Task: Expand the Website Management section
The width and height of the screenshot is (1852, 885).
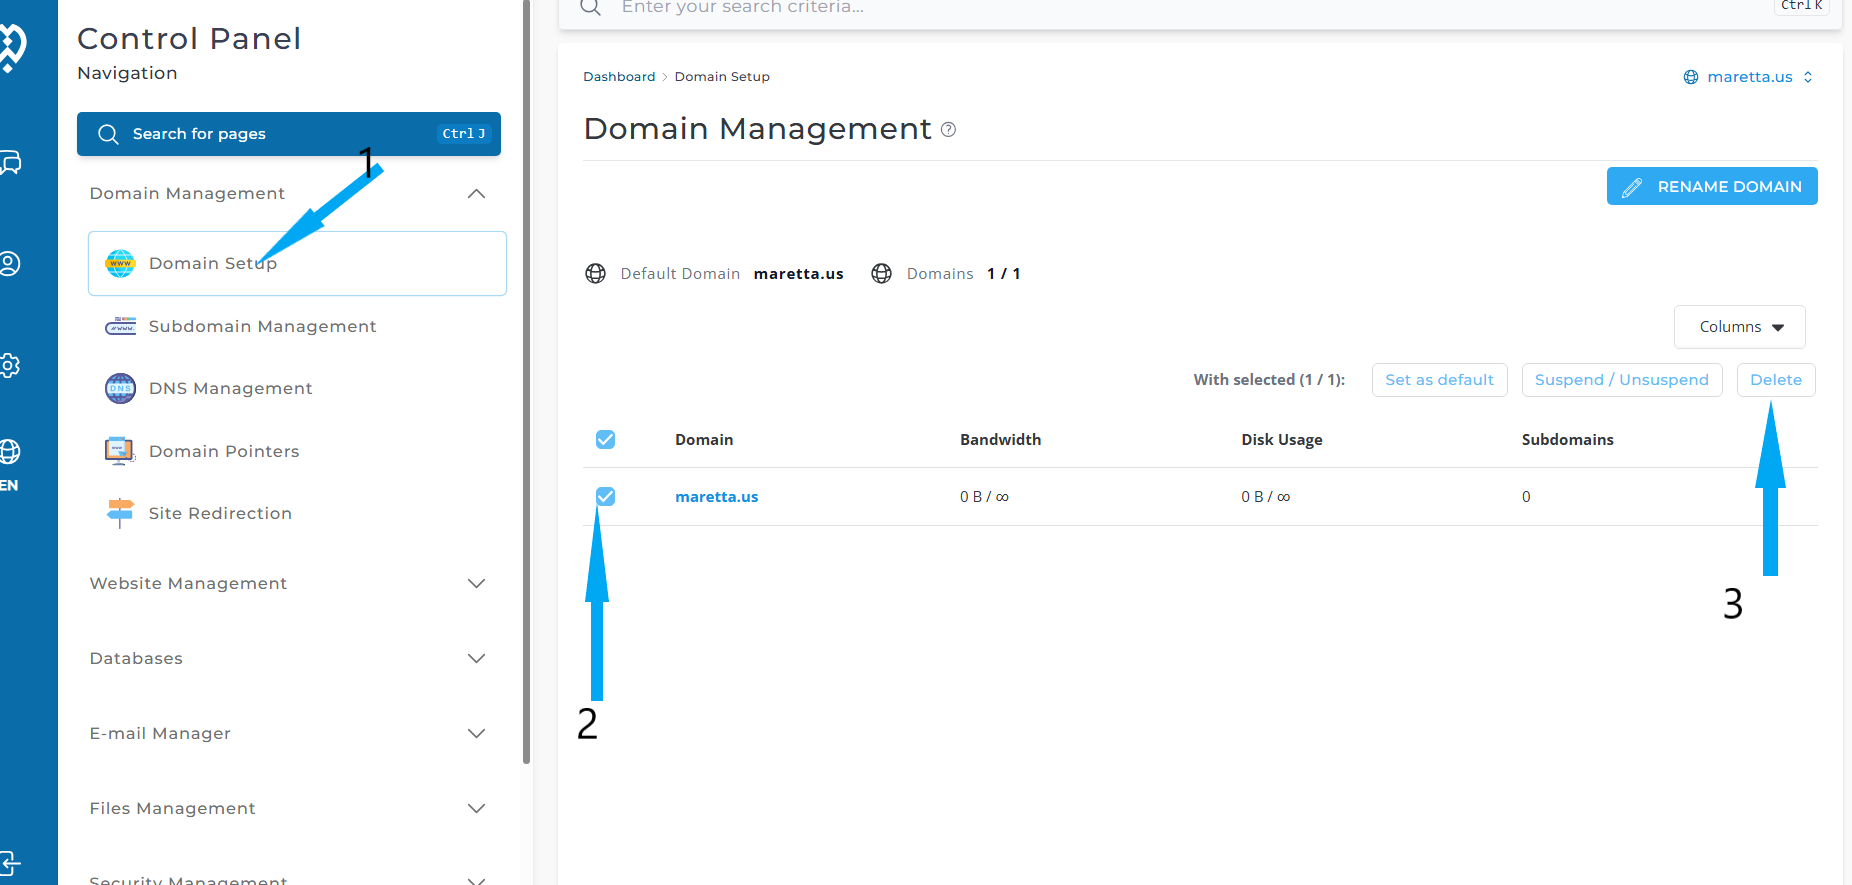Action: pyautogui.click(x=476, y=583)
